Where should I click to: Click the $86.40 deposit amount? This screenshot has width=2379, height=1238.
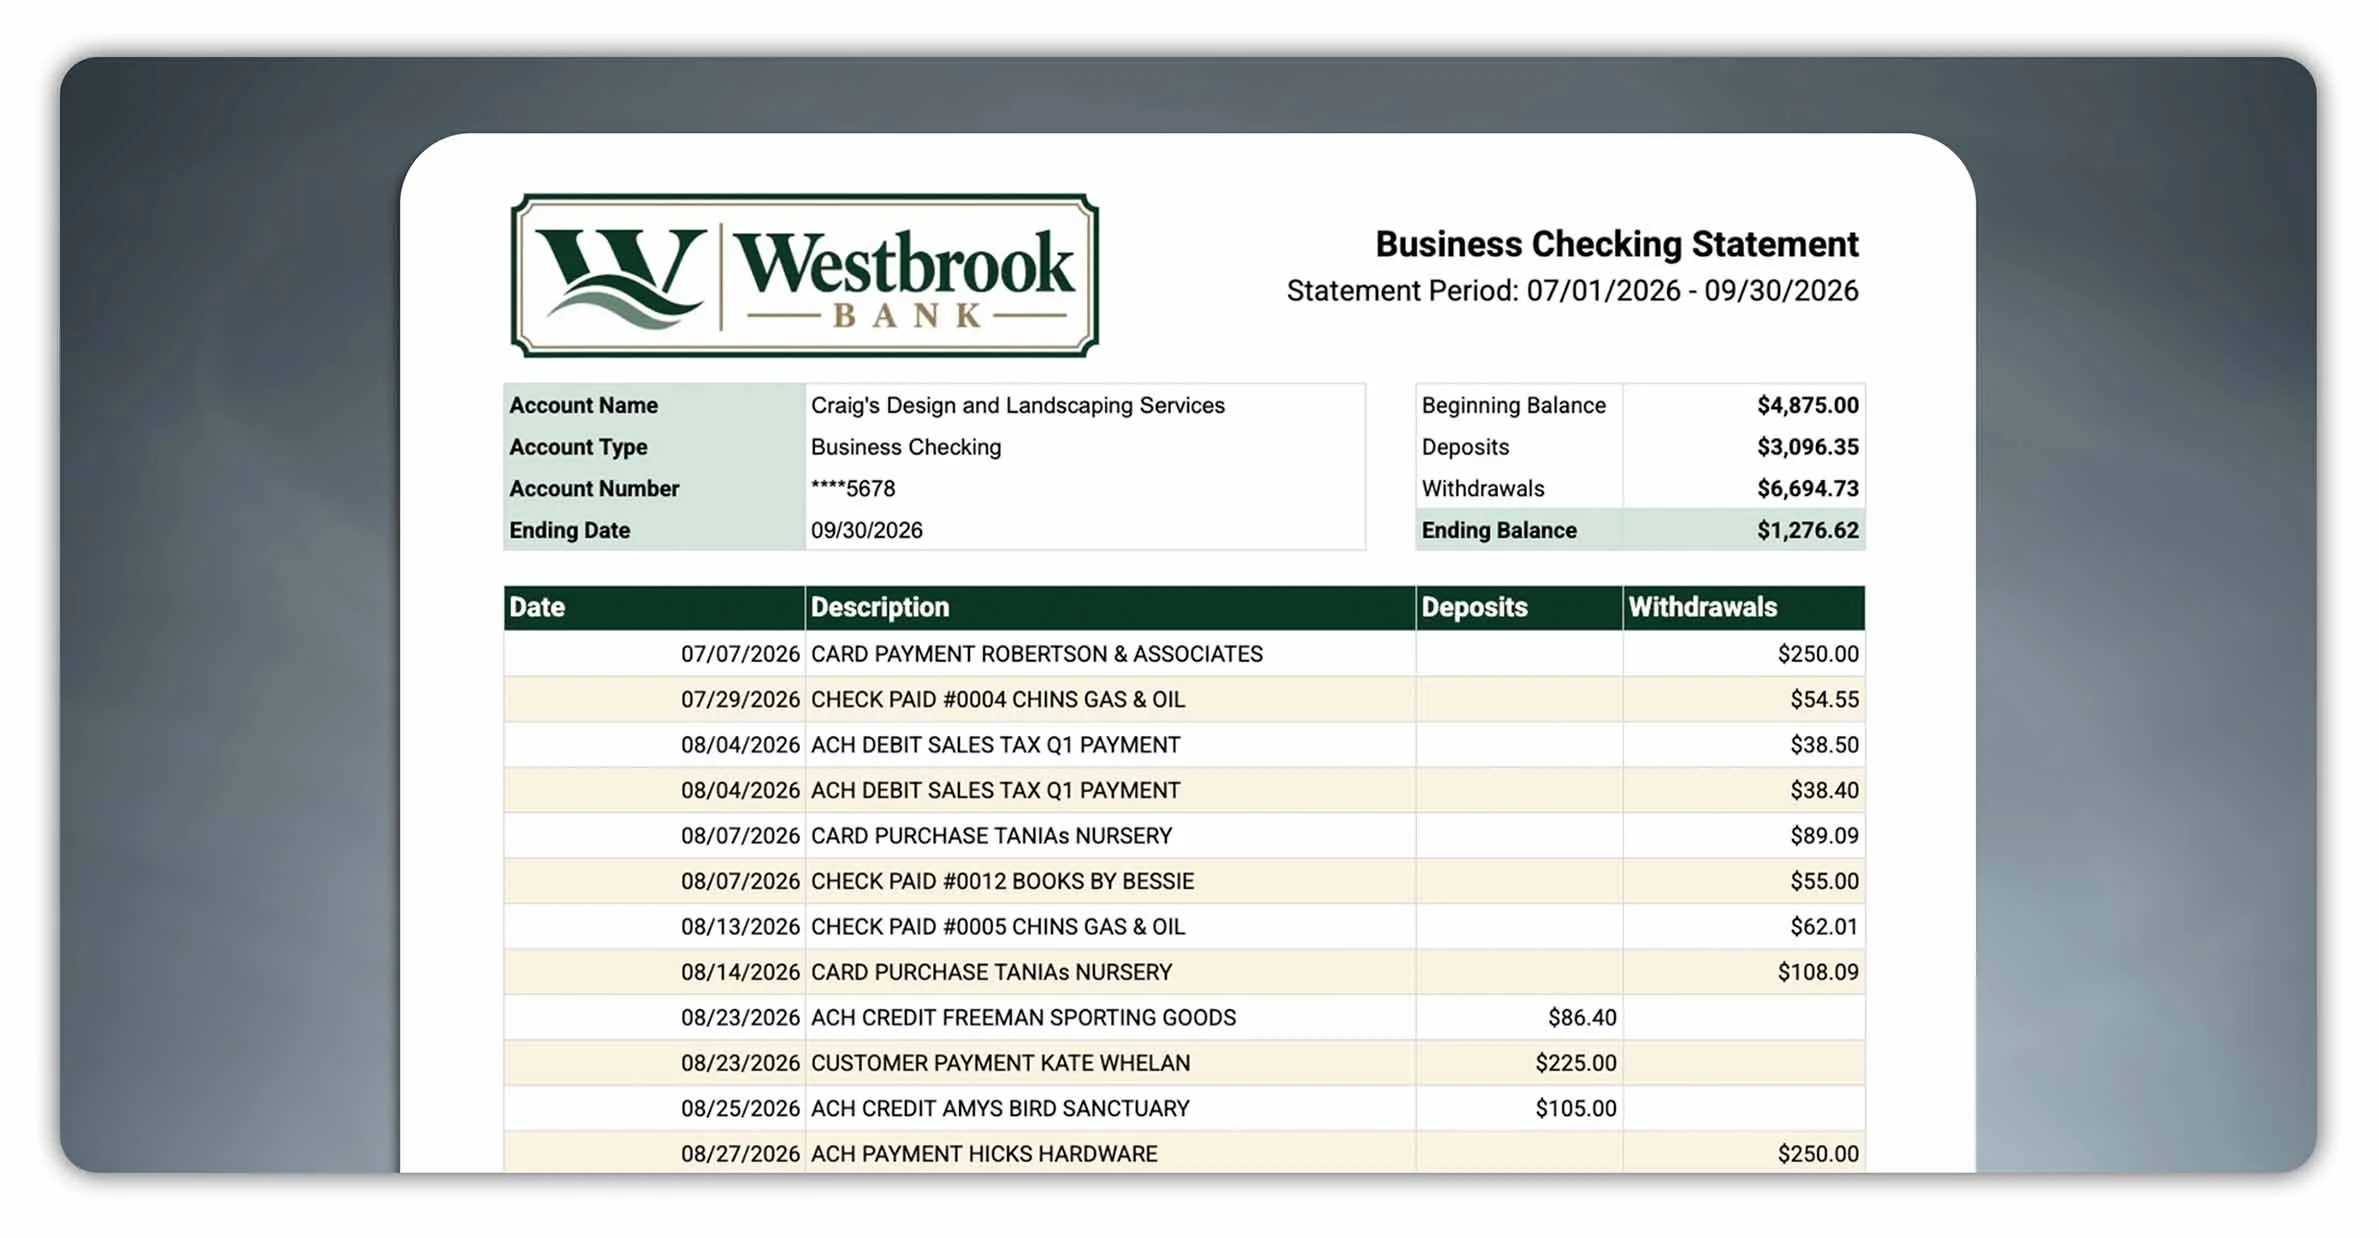pos(1582,1018)
